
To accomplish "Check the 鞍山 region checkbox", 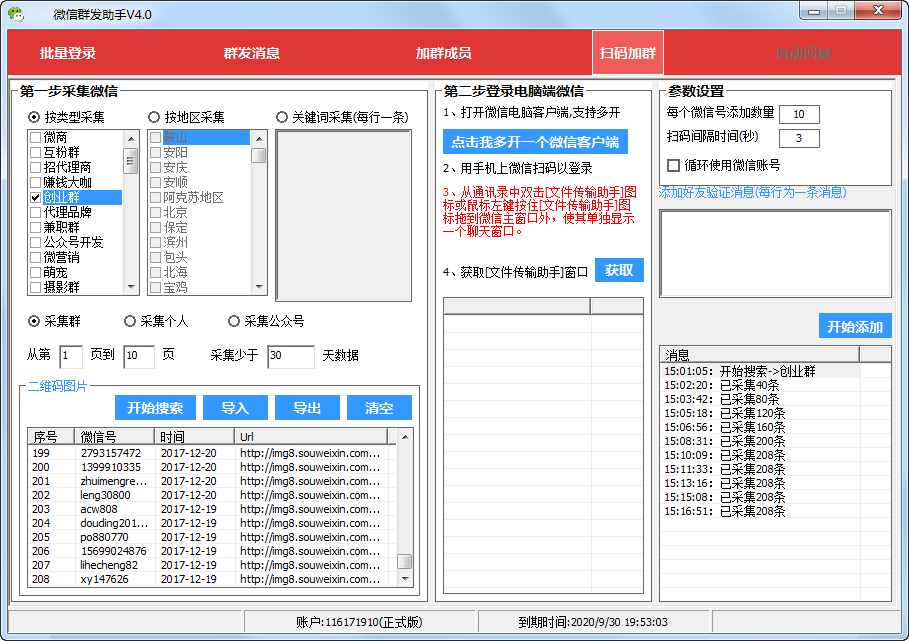I will tap(155, 137).
